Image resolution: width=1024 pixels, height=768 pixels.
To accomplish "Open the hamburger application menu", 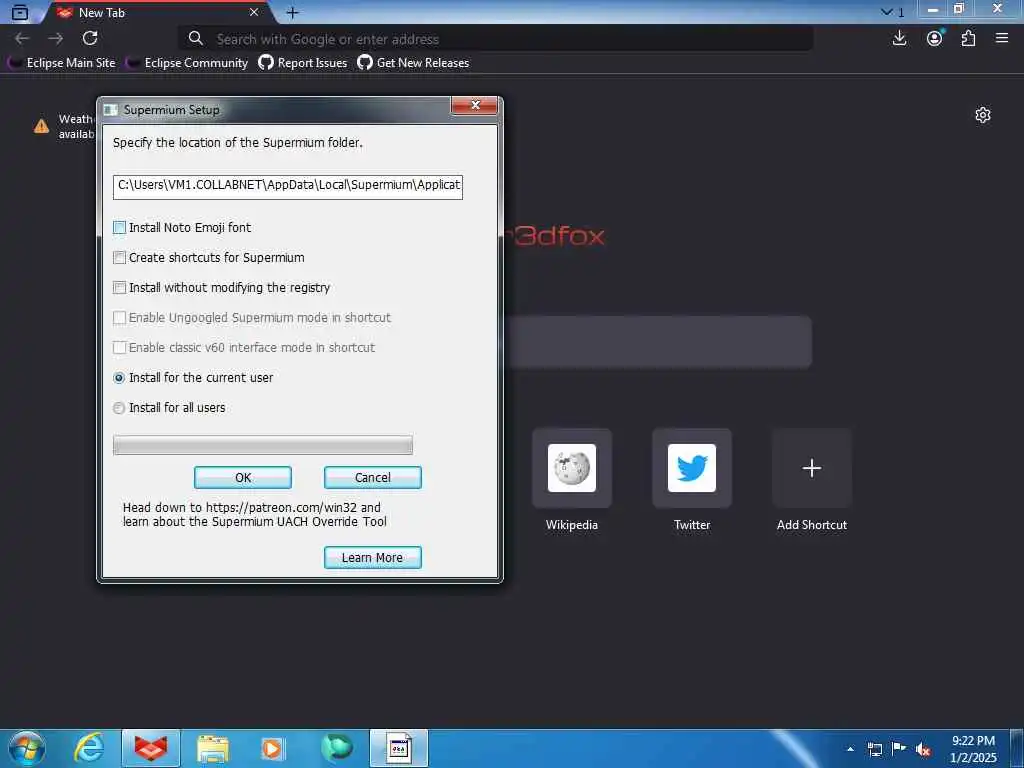I will pos(1002,39).
